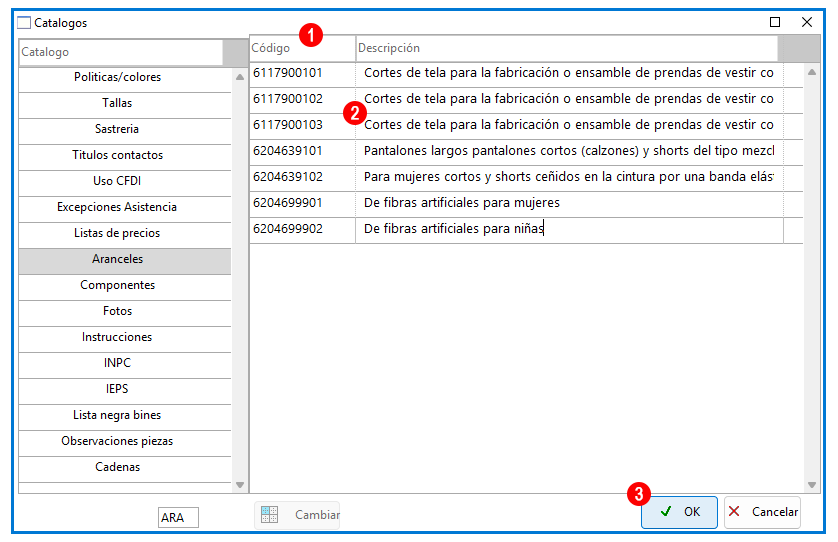Click the catalog list scroll down arrow
This screenshot has width=838, height=542.
tap(240, 485)
